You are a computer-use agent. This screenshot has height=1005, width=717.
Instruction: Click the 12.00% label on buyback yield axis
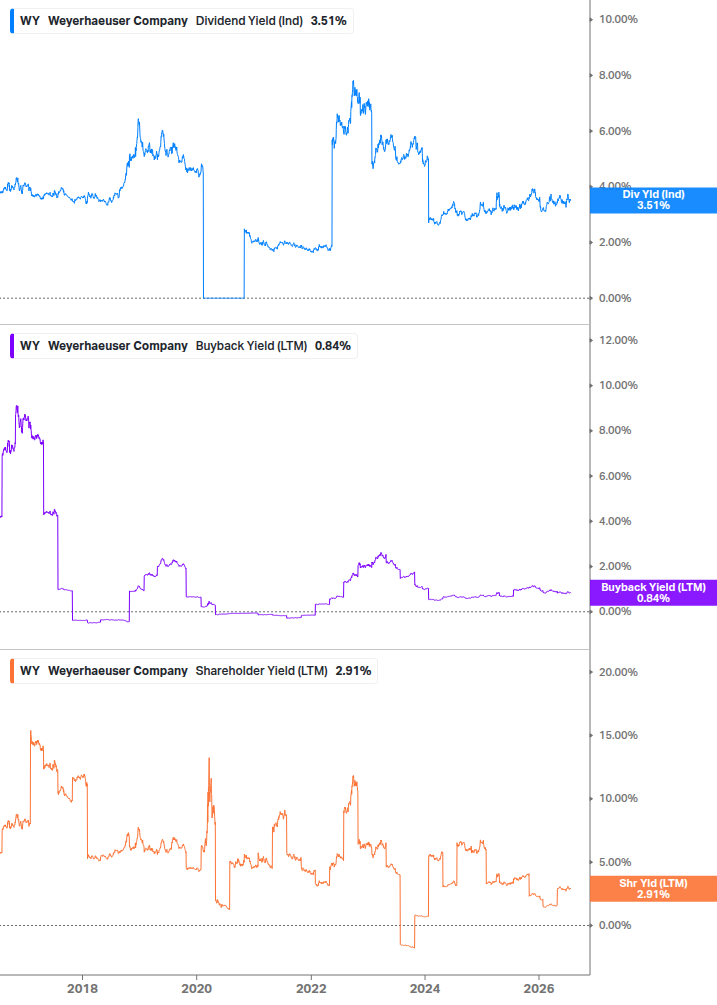coord(618,340)
